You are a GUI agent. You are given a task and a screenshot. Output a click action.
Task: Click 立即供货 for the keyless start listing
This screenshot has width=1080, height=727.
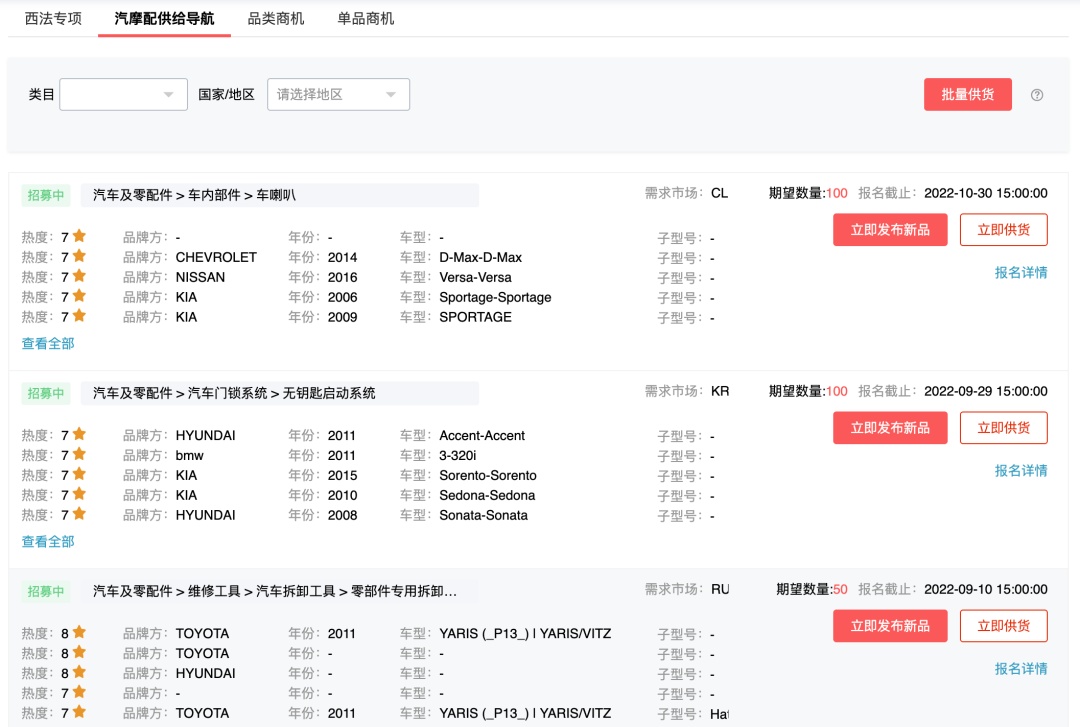point(1004,427)
